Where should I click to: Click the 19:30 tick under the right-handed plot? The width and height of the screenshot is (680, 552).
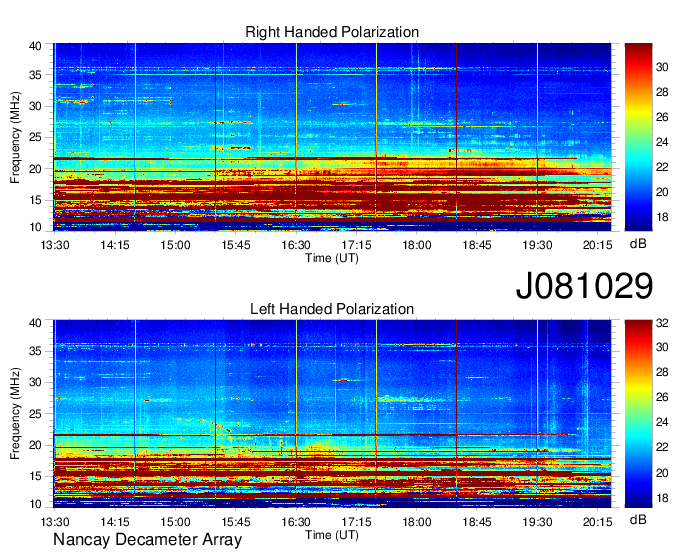coord(537,245)
